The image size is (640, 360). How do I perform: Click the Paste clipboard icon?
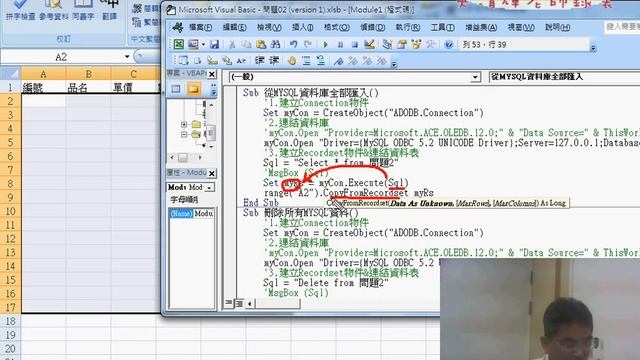[x=261, y=44]
